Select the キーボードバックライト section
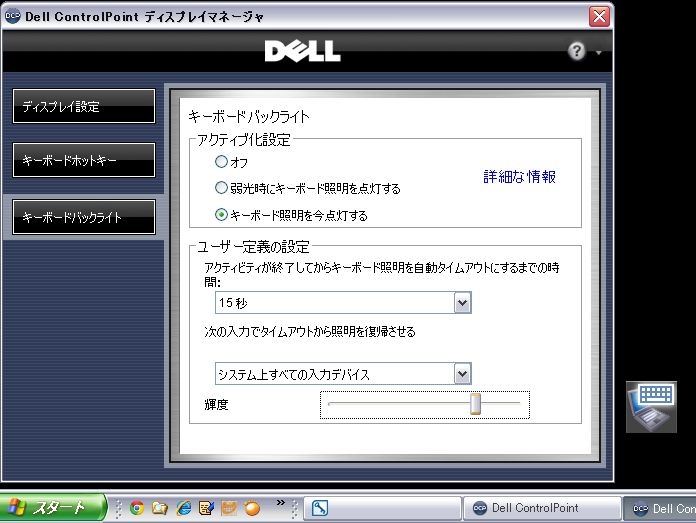The height and width of the screenshot is (523, 696). (84, 217)
